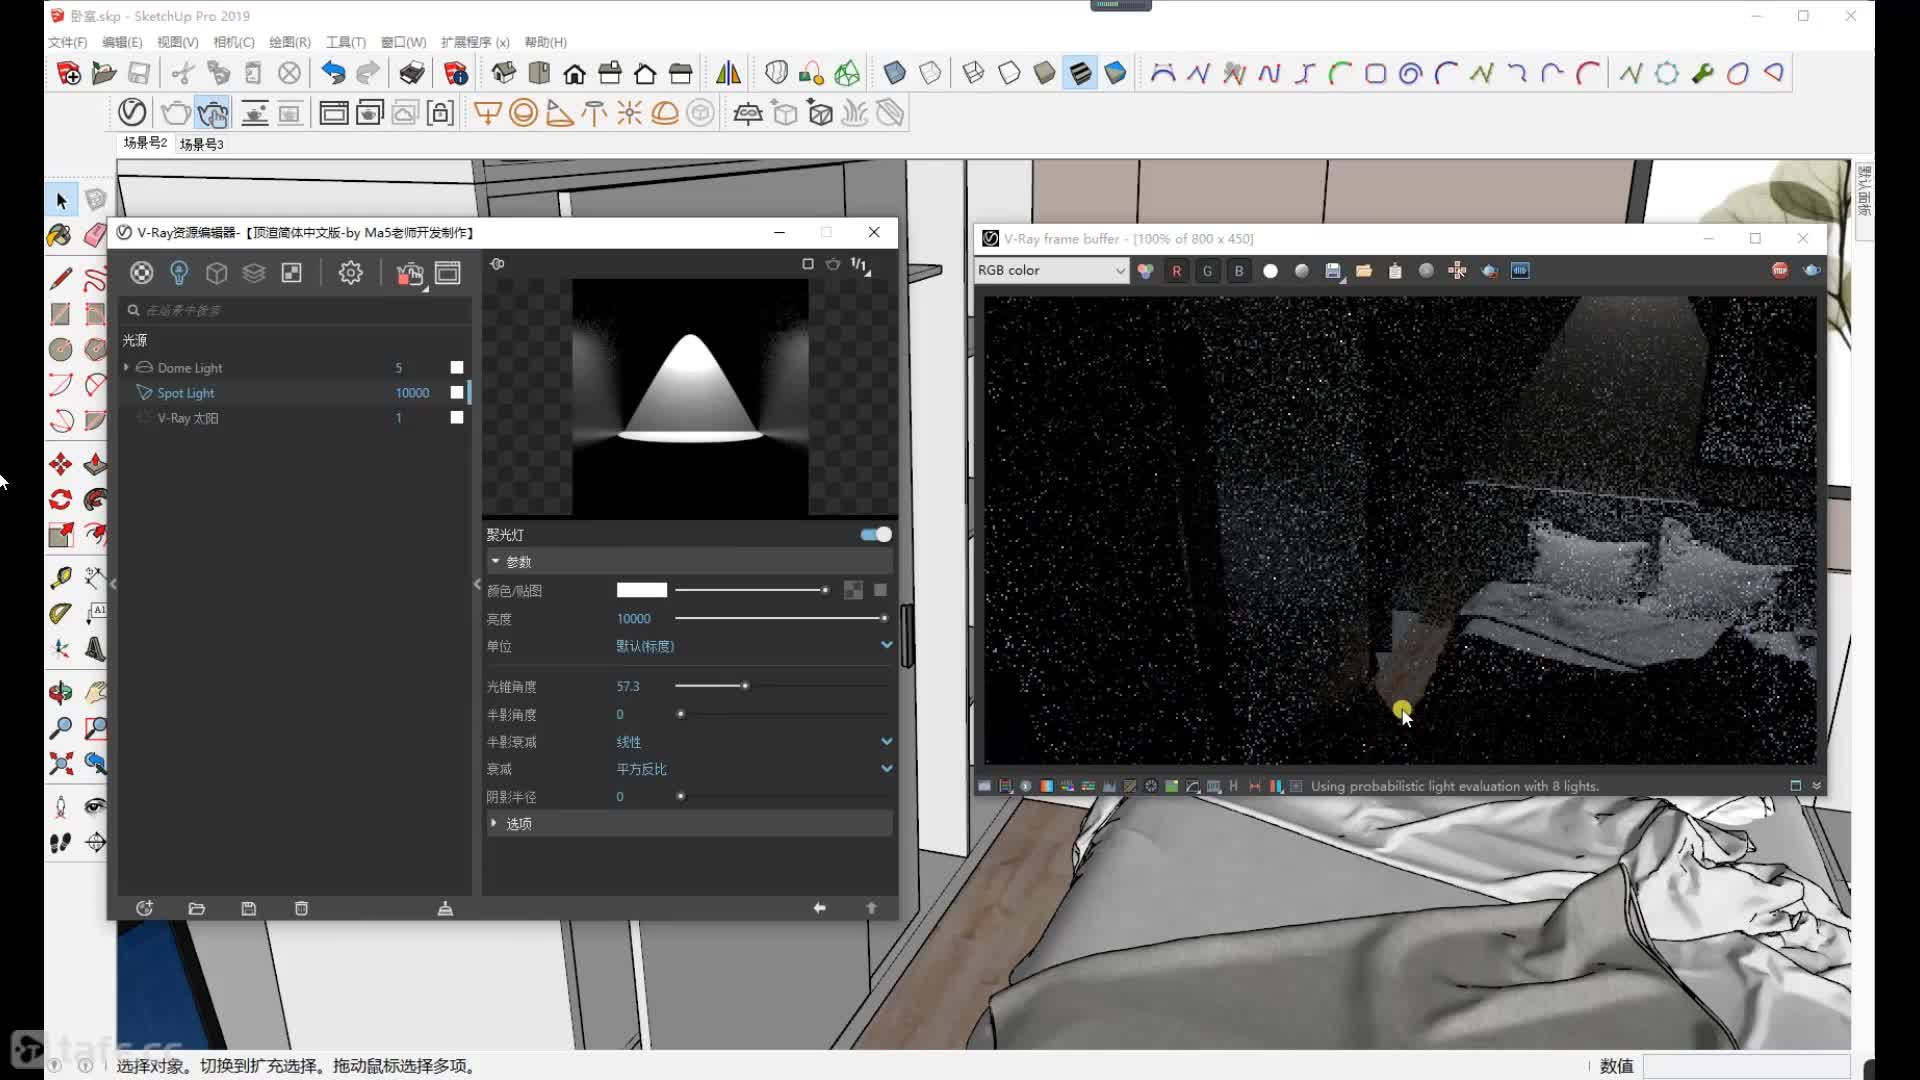The height and width of the screenshot is (1080, 1920).
Task: Click the asset search field
Action: [x=296, y=310]
